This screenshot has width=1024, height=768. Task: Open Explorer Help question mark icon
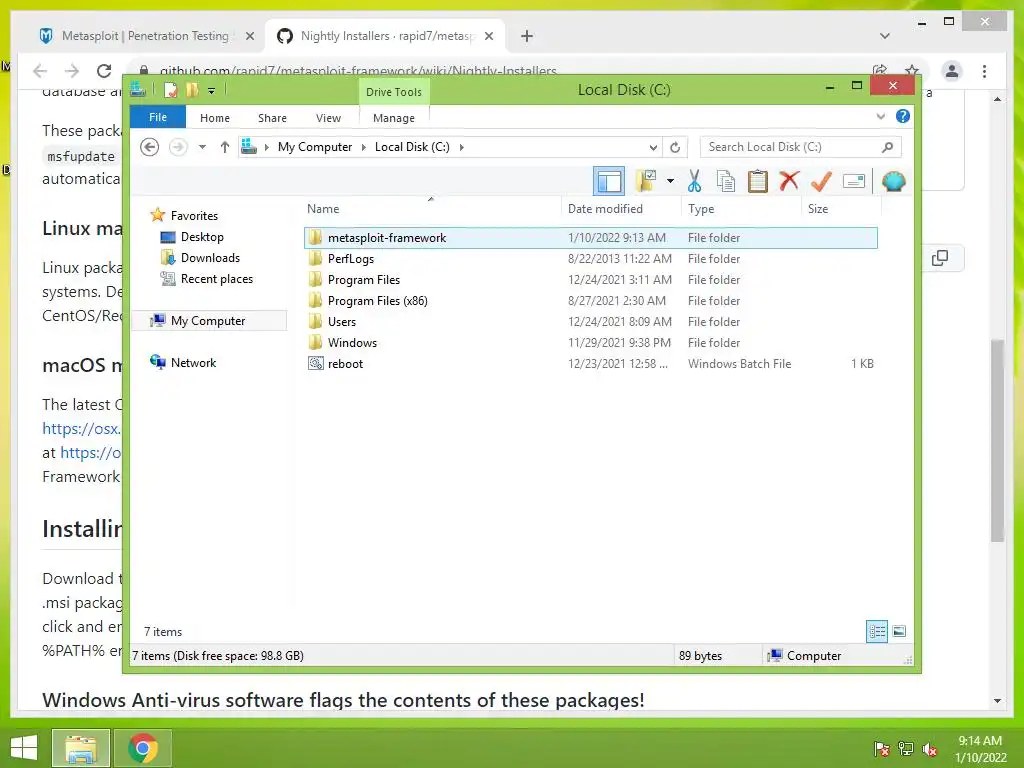[x=903, y=116]
